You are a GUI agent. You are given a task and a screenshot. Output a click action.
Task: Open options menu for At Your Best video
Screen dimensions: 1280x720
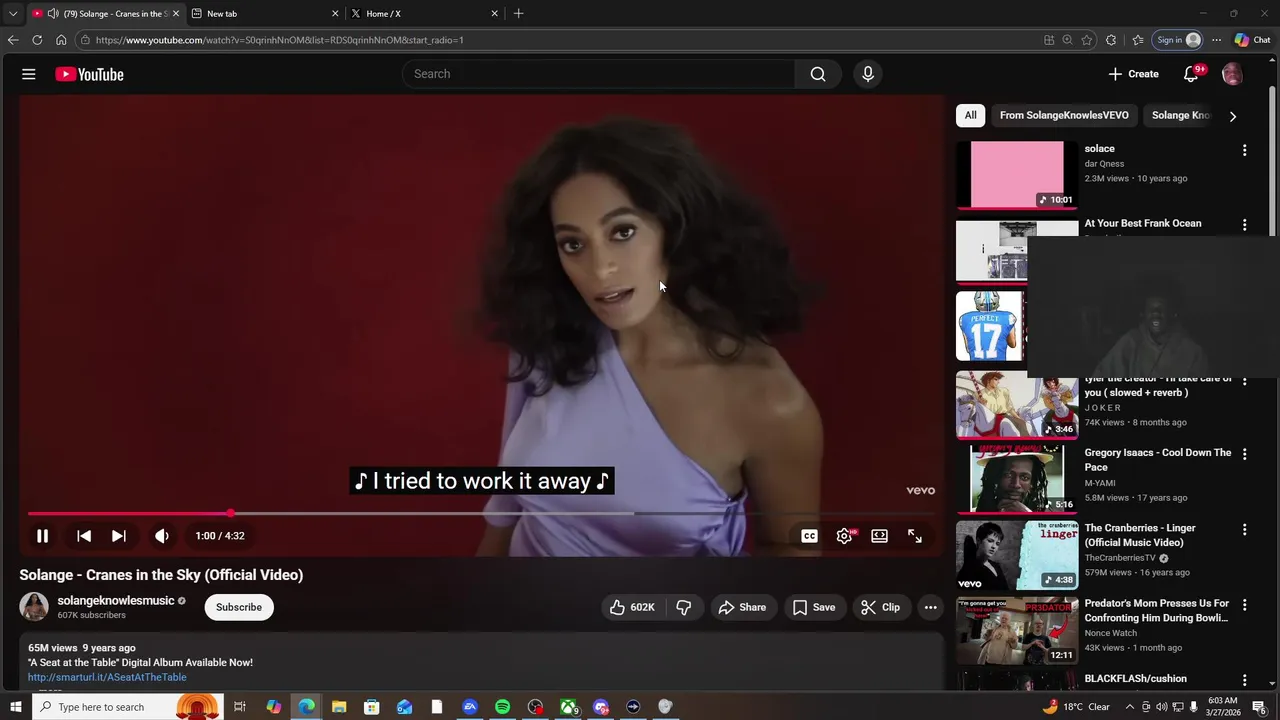pos(1245,225)
